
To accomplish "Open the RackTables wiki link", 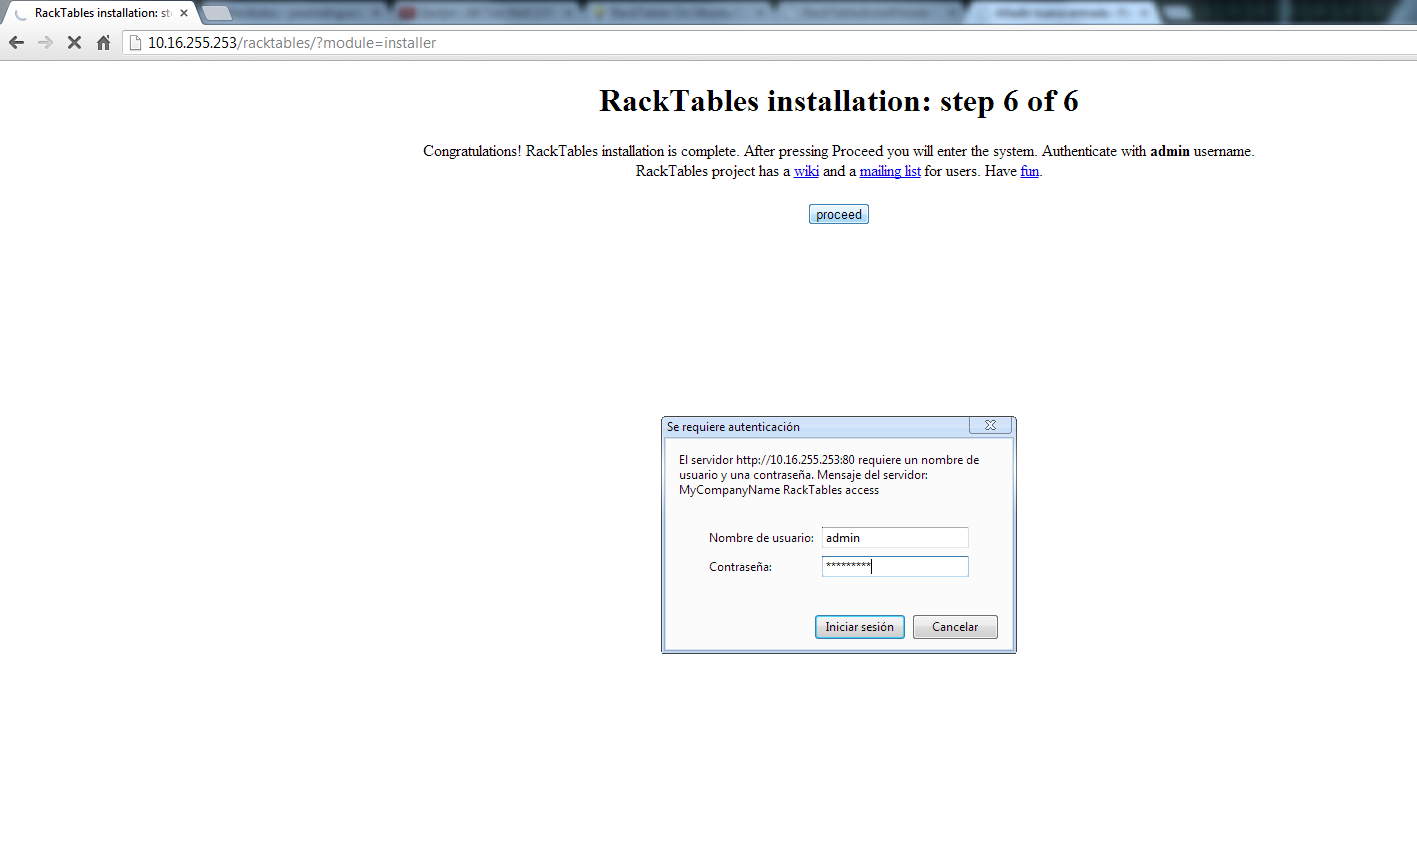I will click(x=806, y=171).
